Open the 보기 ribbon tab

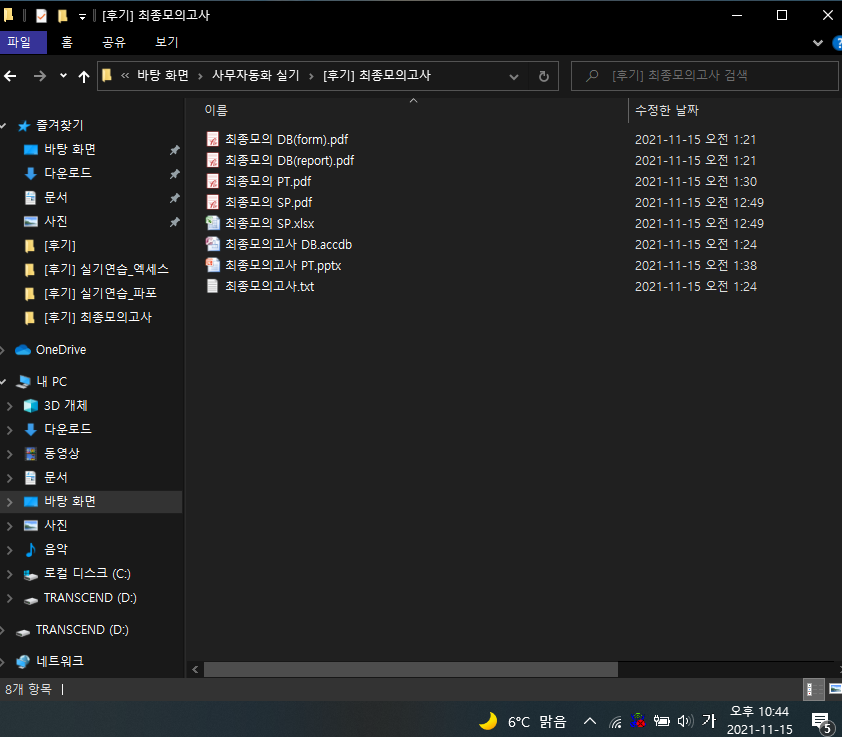point(166,42)
